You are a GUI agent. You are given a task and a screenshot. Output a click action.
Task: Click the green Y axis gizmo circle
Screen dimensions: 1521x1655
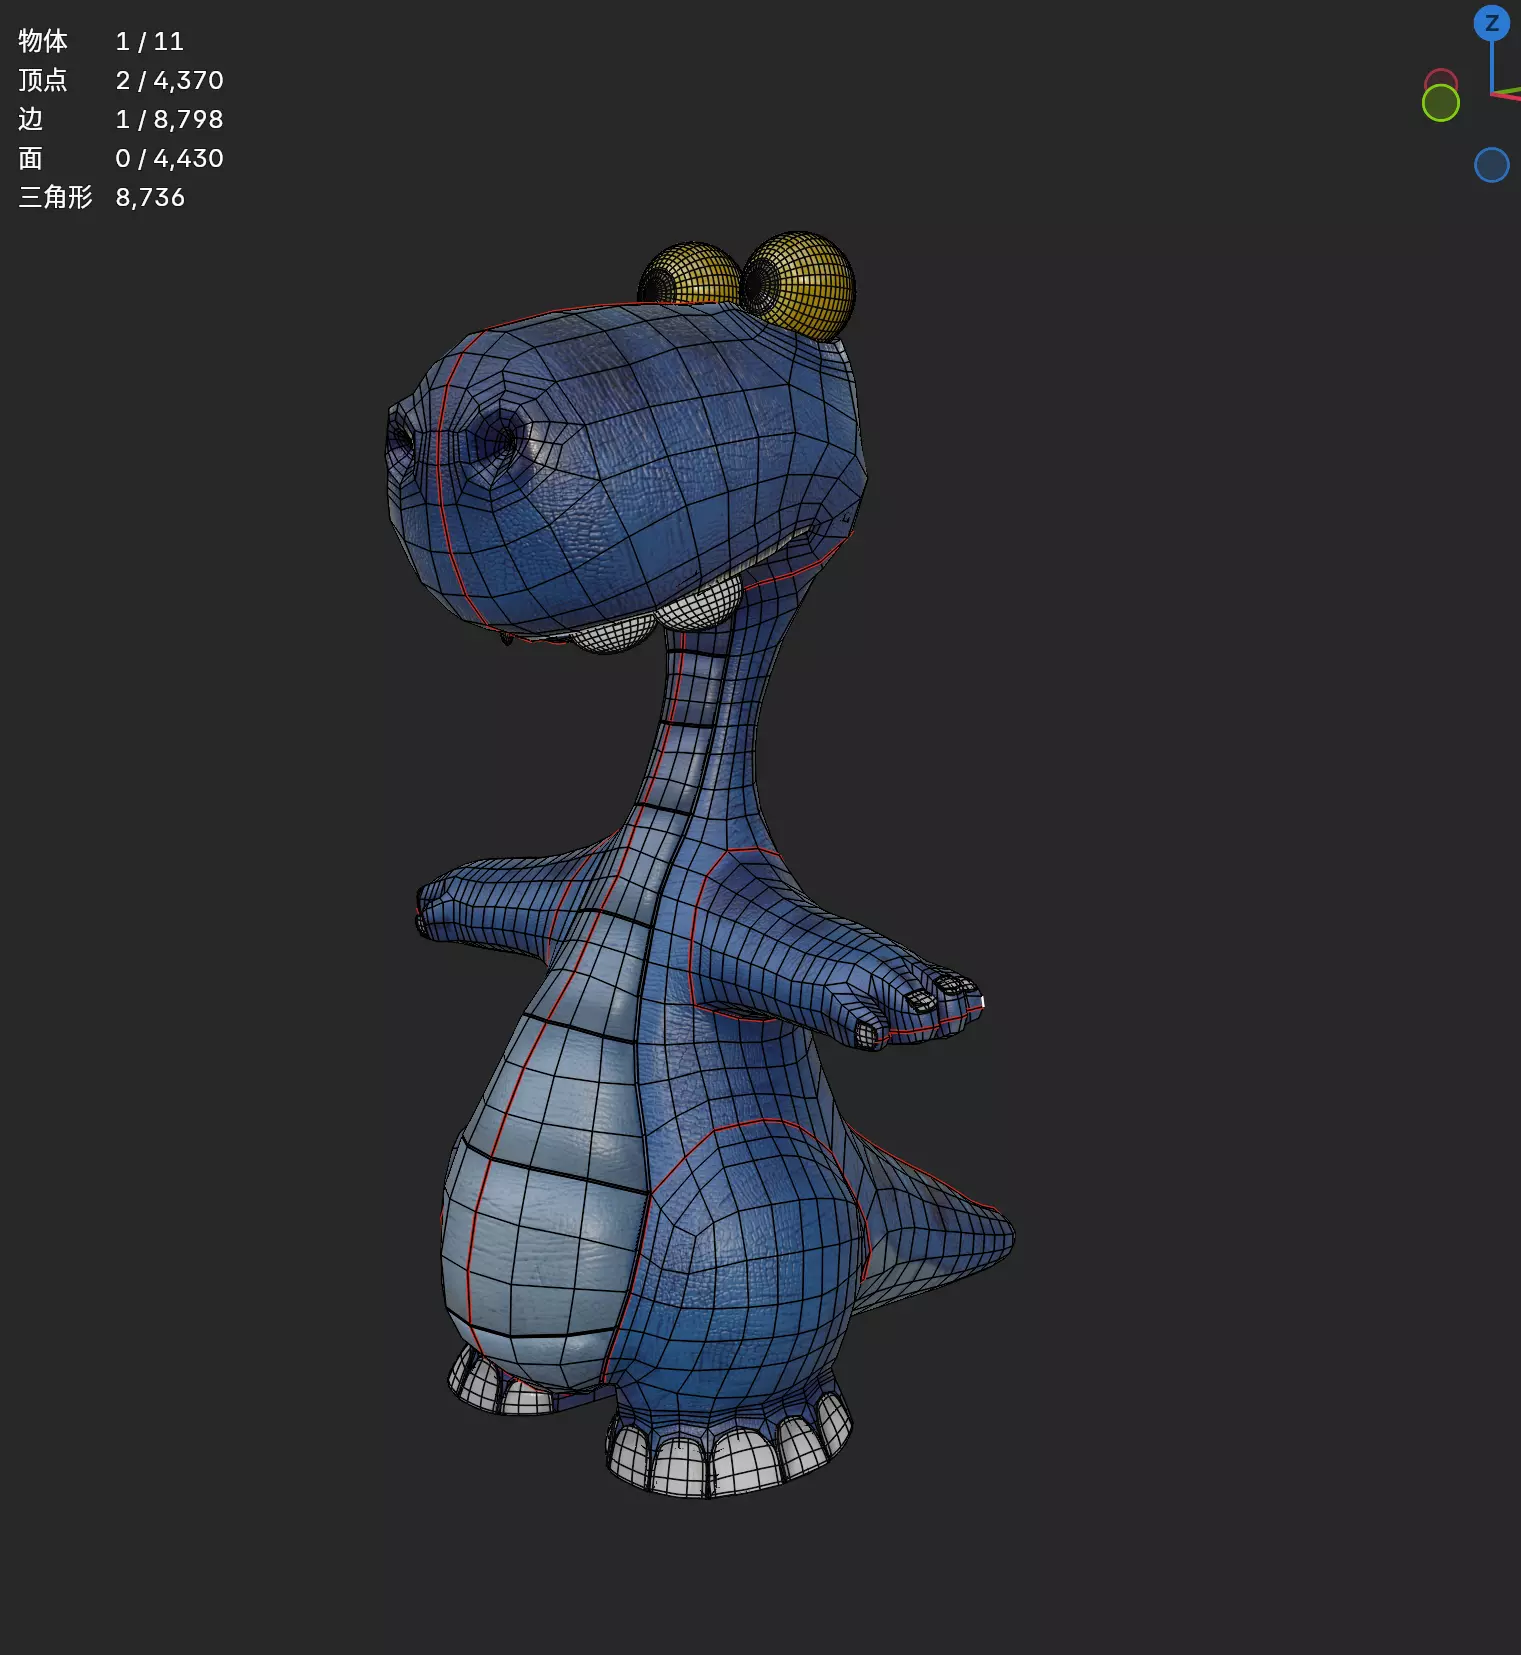click(1440, 102)
